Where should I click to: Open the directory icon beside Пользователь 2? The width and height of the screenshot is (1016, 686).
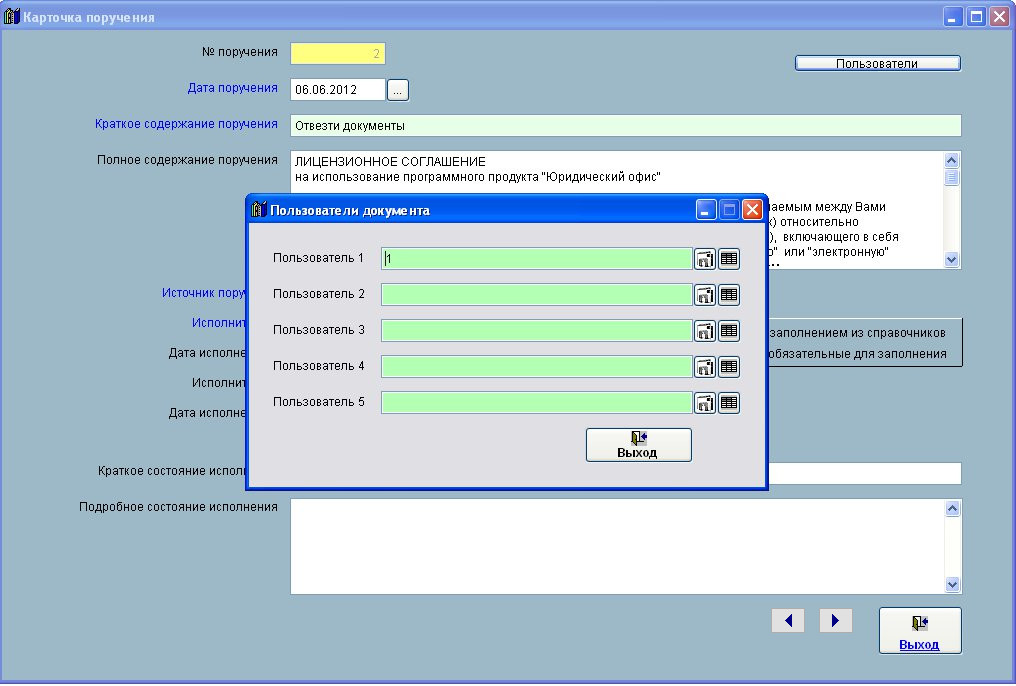(705, 295)
